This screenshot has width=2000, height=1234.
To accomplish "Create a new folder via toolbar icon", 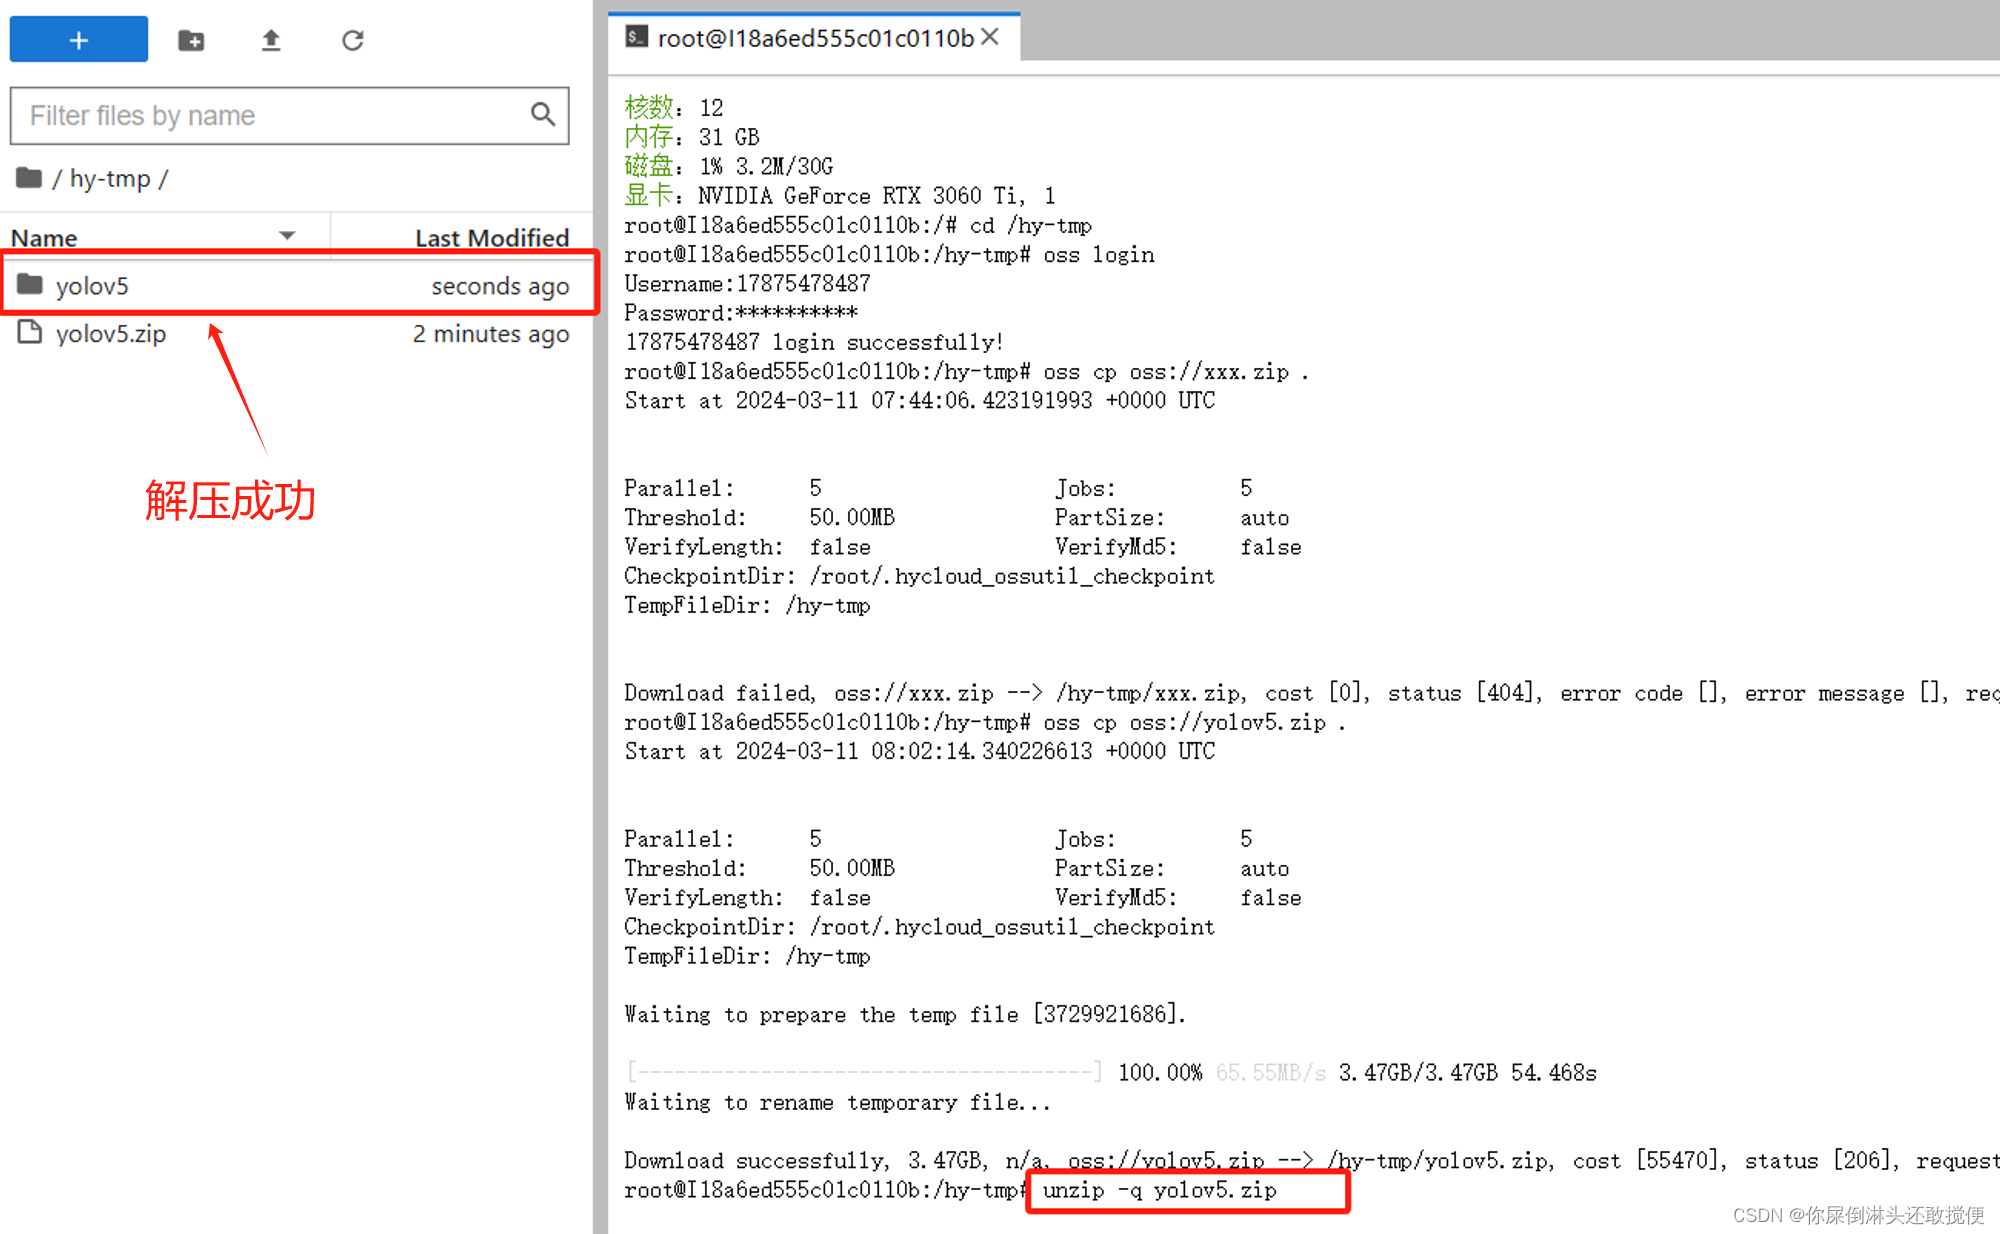I will point(191,40).
